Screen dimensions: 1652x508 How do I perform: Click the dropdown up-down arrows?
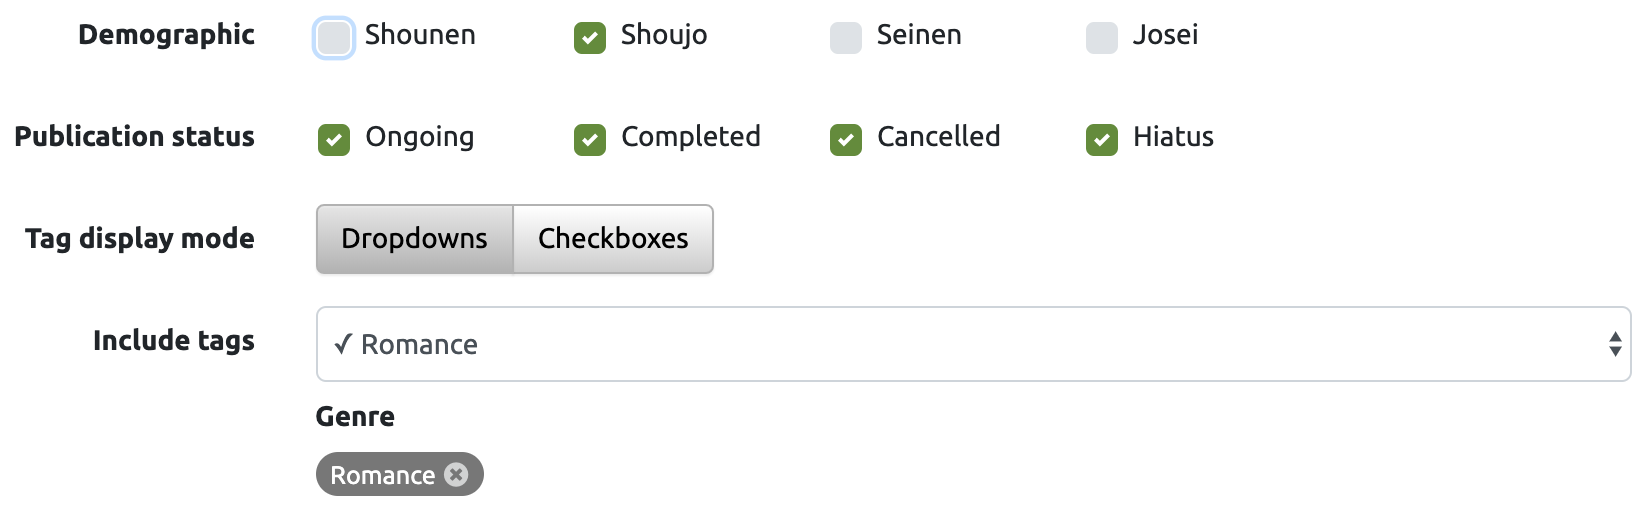coord(1614,344)
